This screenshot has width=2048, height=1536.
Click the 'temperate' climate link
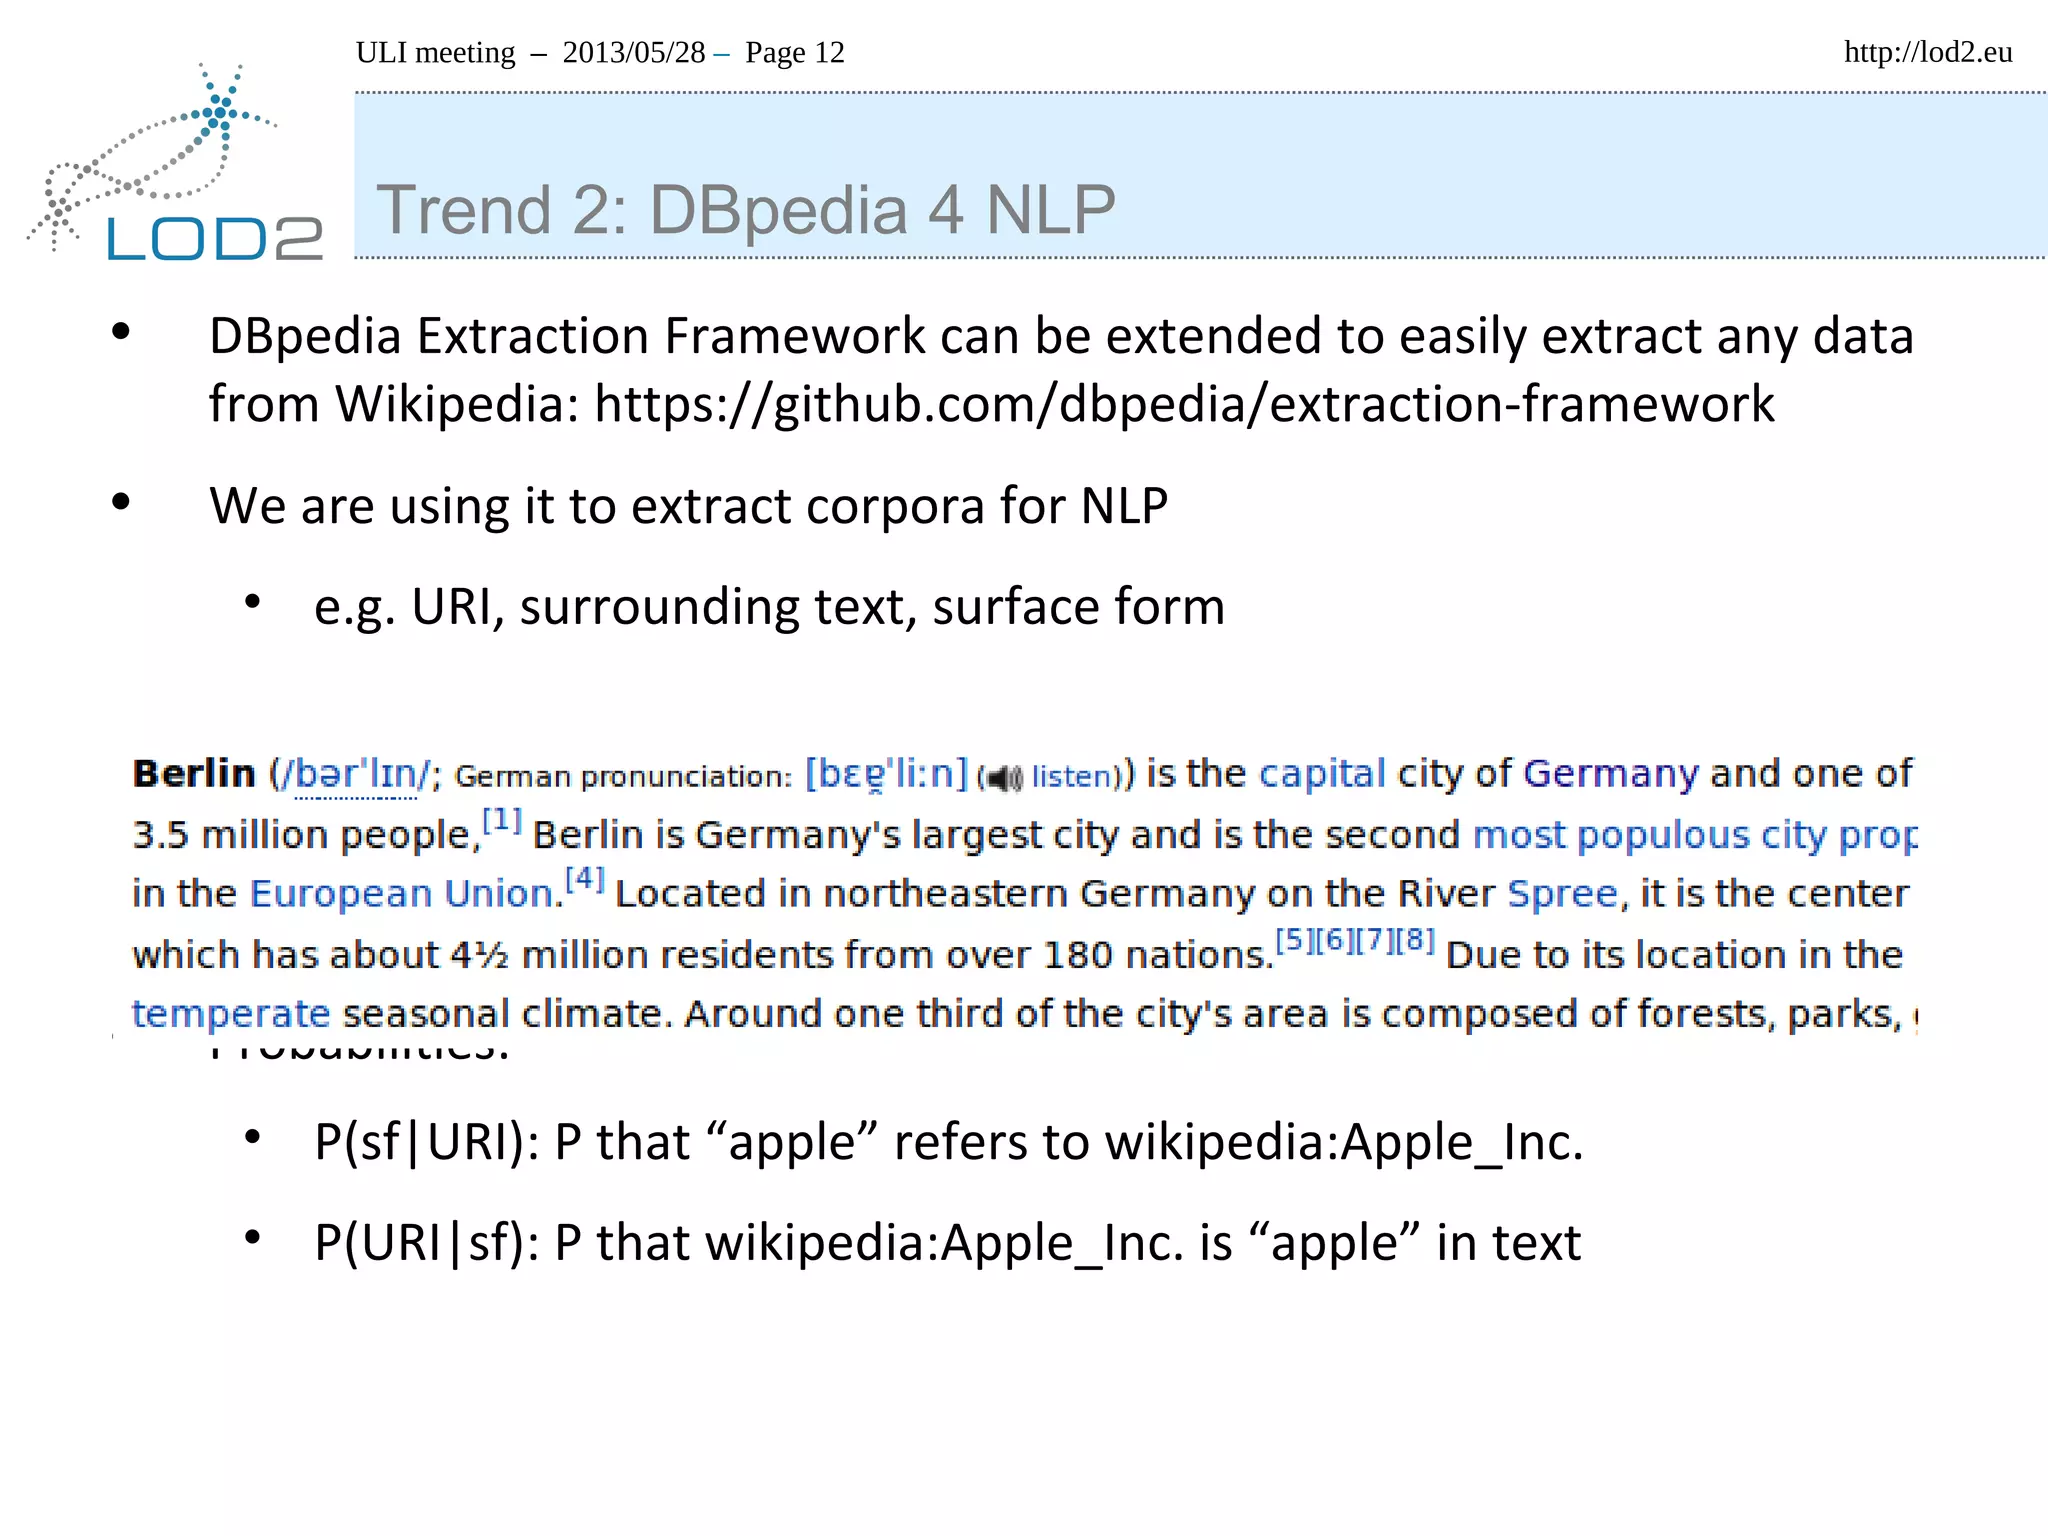click(x=230, y=1014)
